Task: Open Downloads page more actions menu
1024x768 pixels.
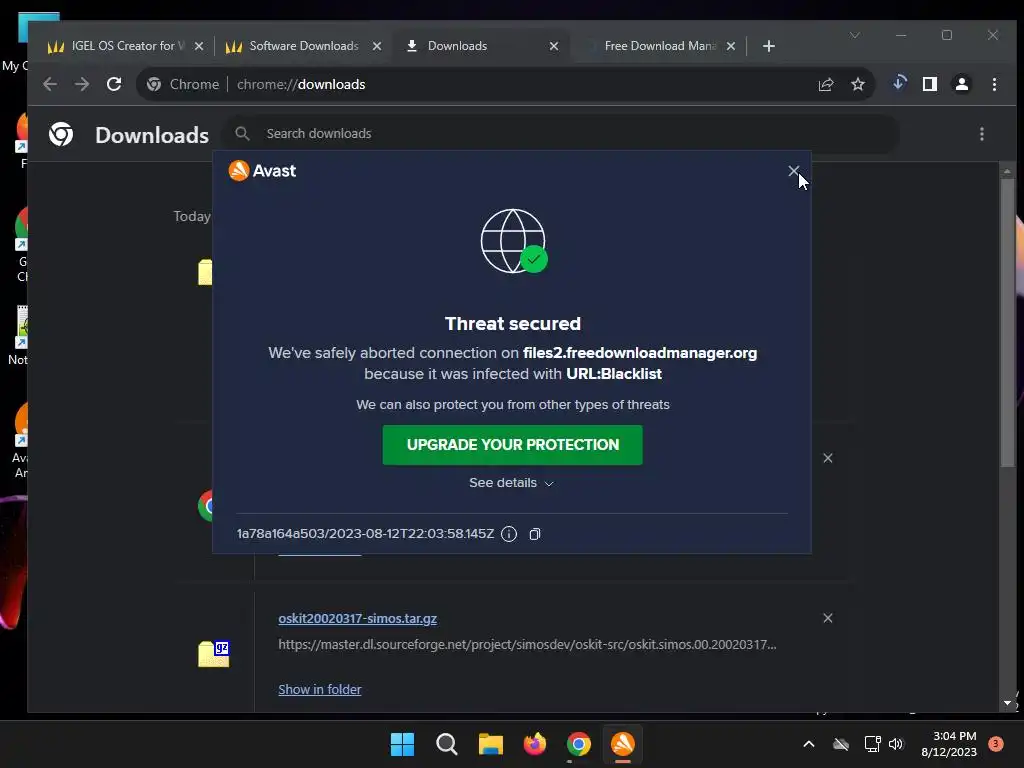Action: tap(982, 134)
